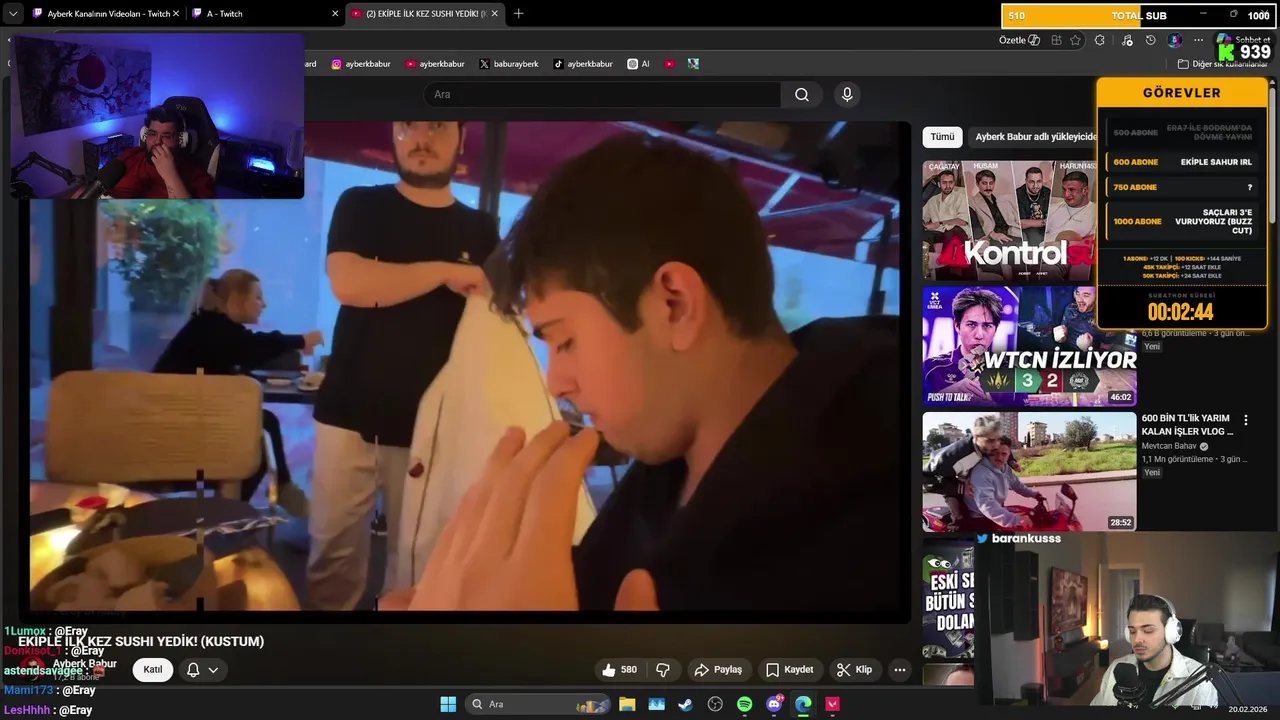This screenshot has width=1280, height=720.
Task: Like the video with thumbs-up 580
Action: pyautogui.click(x=619, y=670)
